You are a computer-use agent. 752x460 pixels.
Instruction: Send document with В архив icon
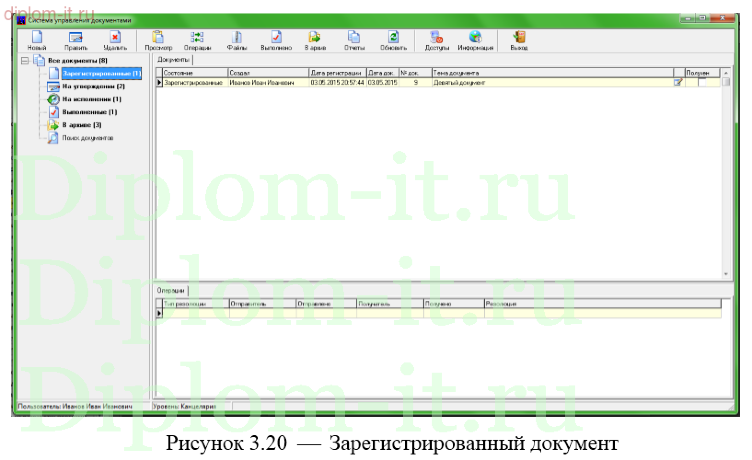click(x=315, y=40)
